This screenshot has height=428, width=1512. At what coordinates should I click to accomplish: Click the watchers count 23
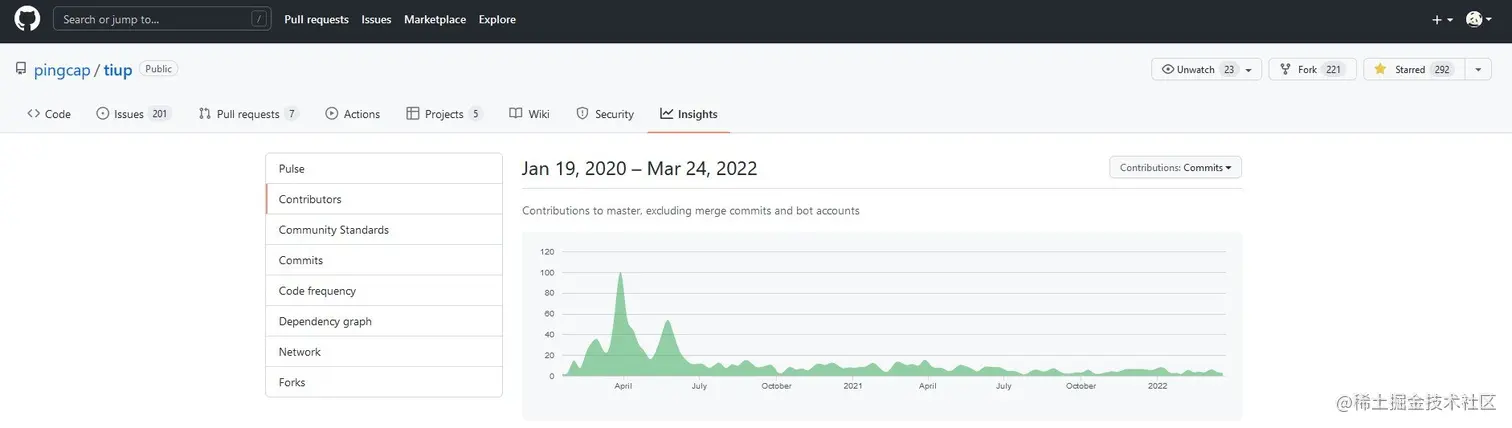(1228, 69)
